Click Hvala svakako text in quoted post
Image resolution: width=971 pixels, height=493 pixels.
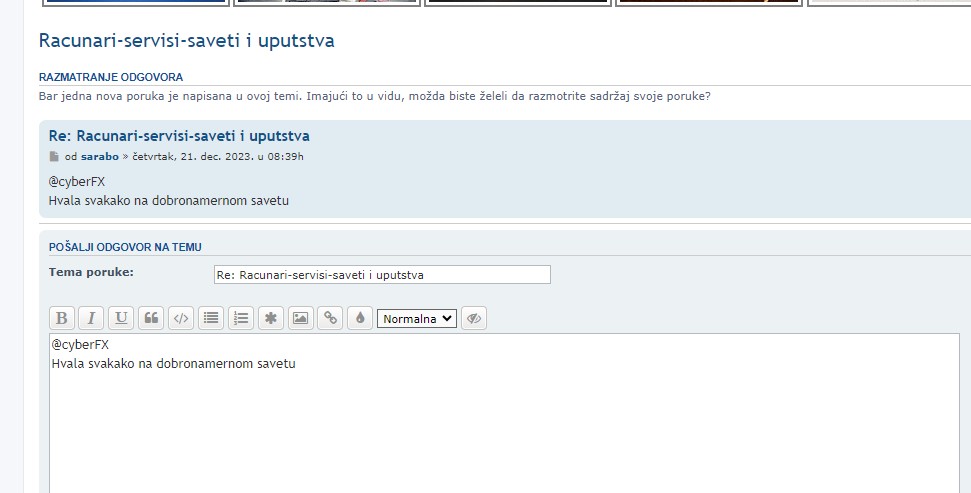point(168,201)
